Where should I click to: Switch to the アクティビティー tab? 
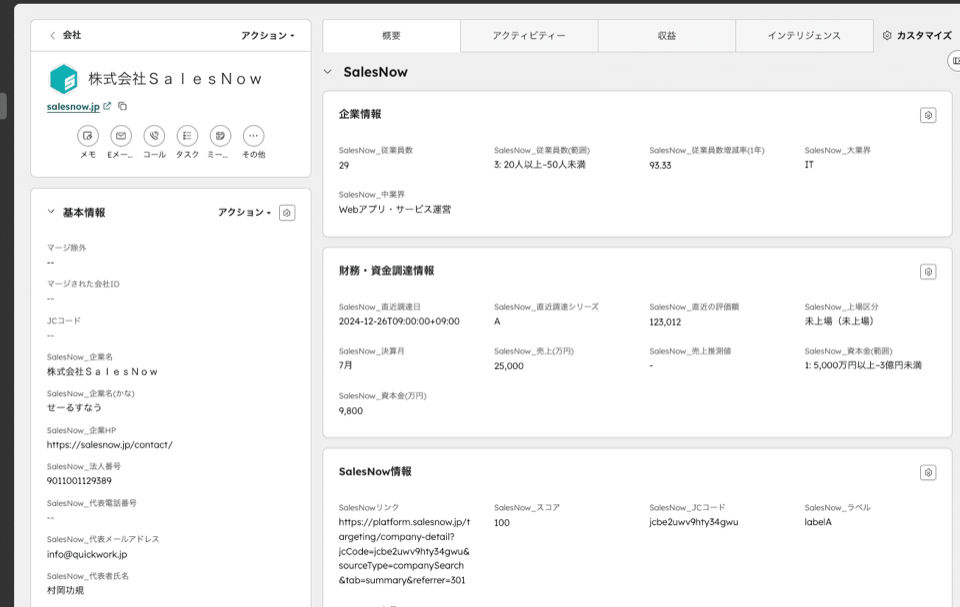click(x=529, y=36)
